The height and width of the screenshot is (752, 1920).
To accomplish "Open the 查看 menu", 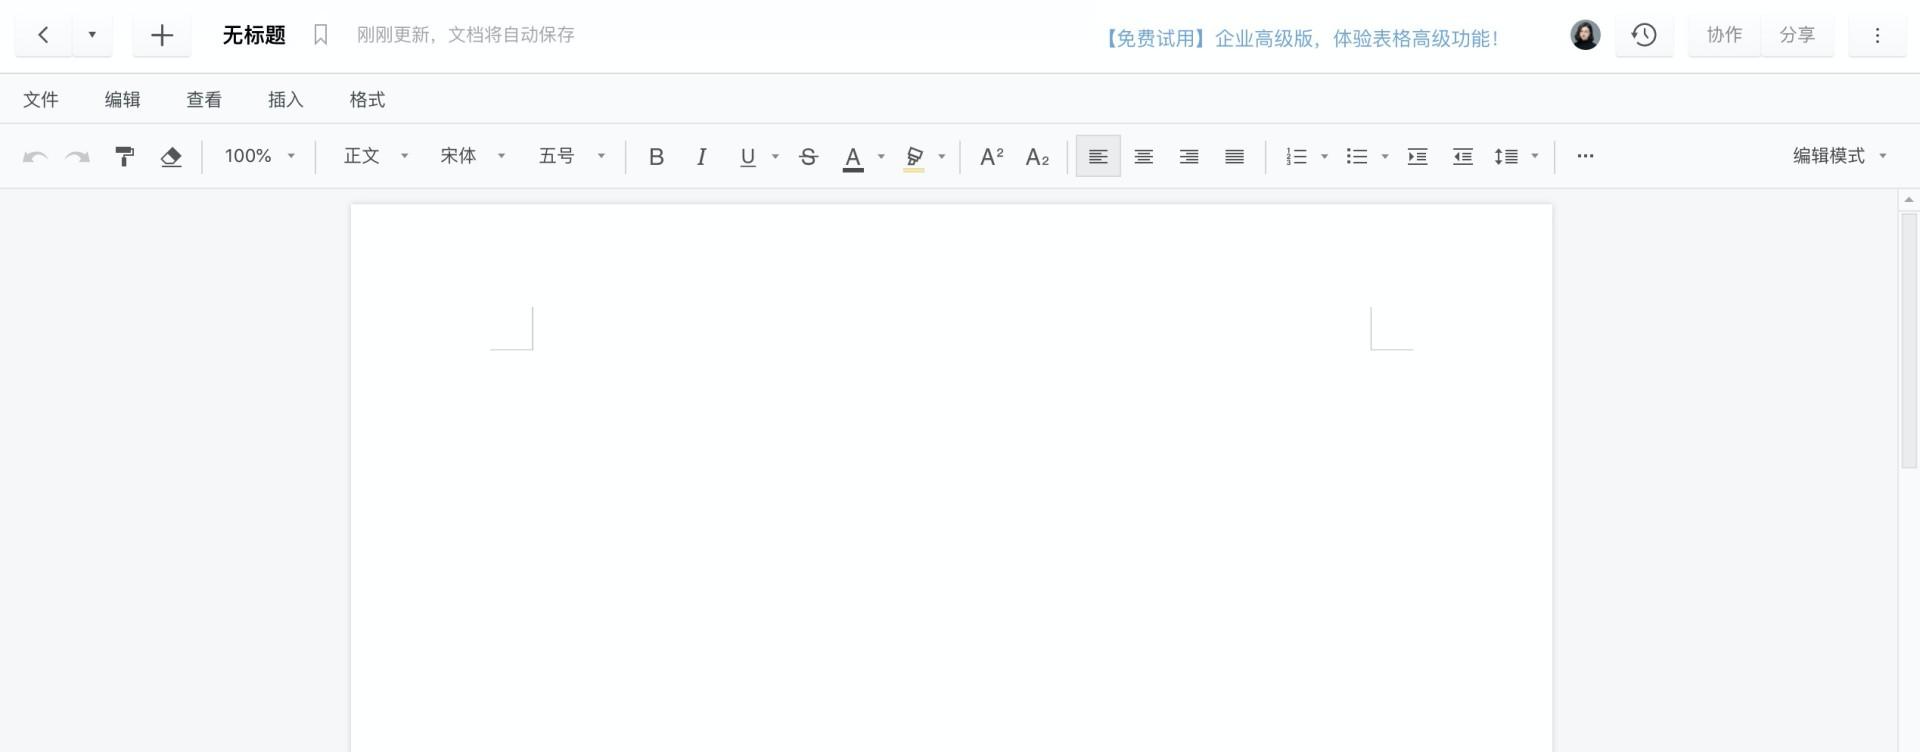I will 204,100.
